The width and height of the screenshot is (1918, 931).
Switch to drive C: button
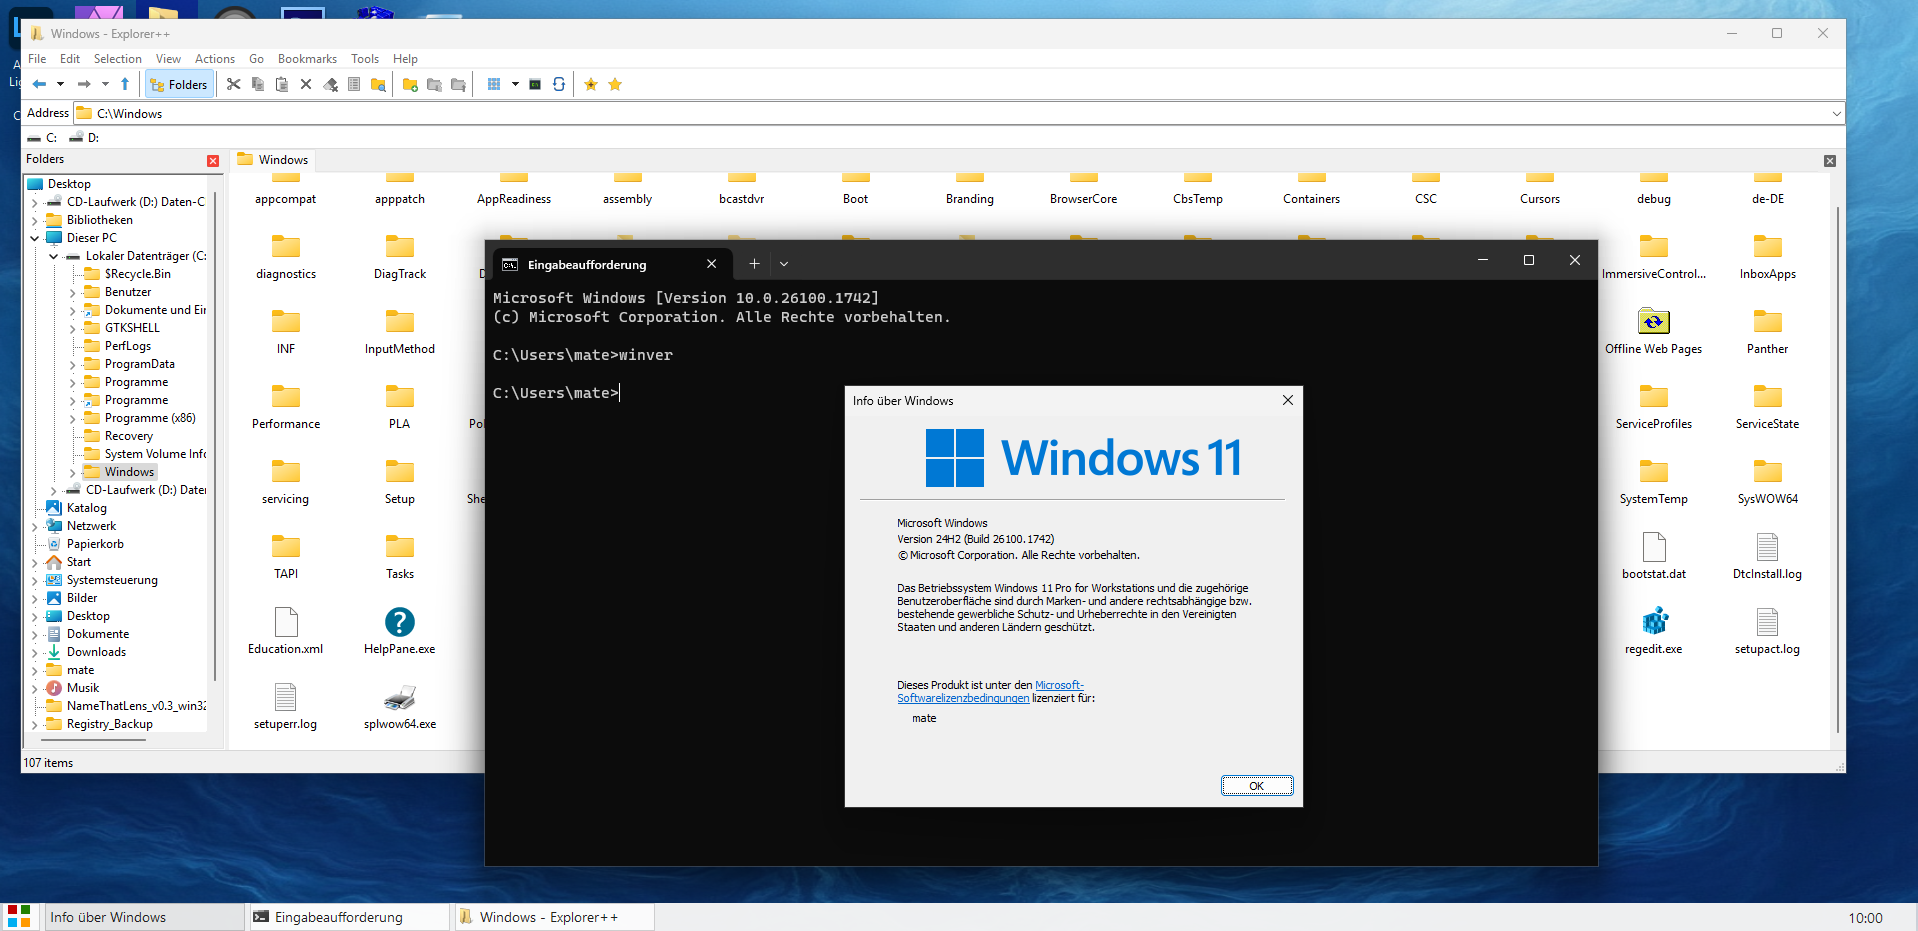(x=43, y=138)
